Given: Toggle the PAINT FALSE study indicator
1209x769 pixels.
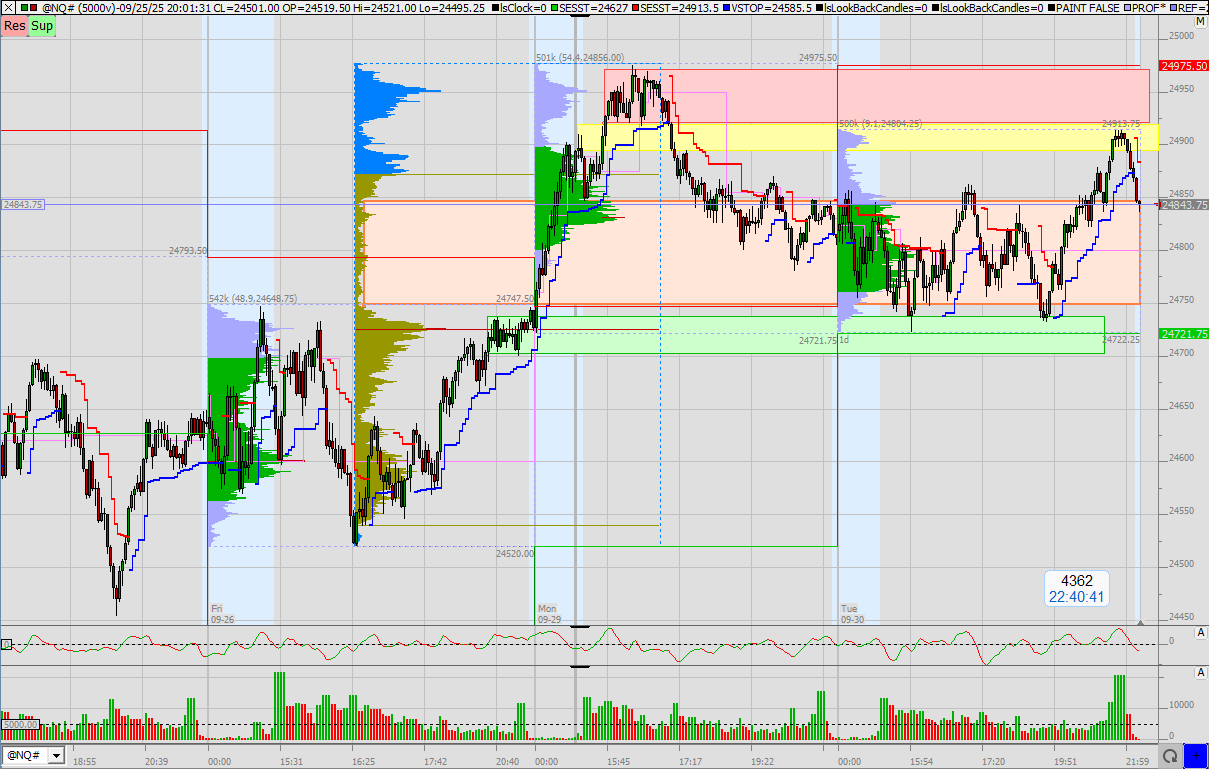Looking at the screenshot, I should tap(1052, 9).
